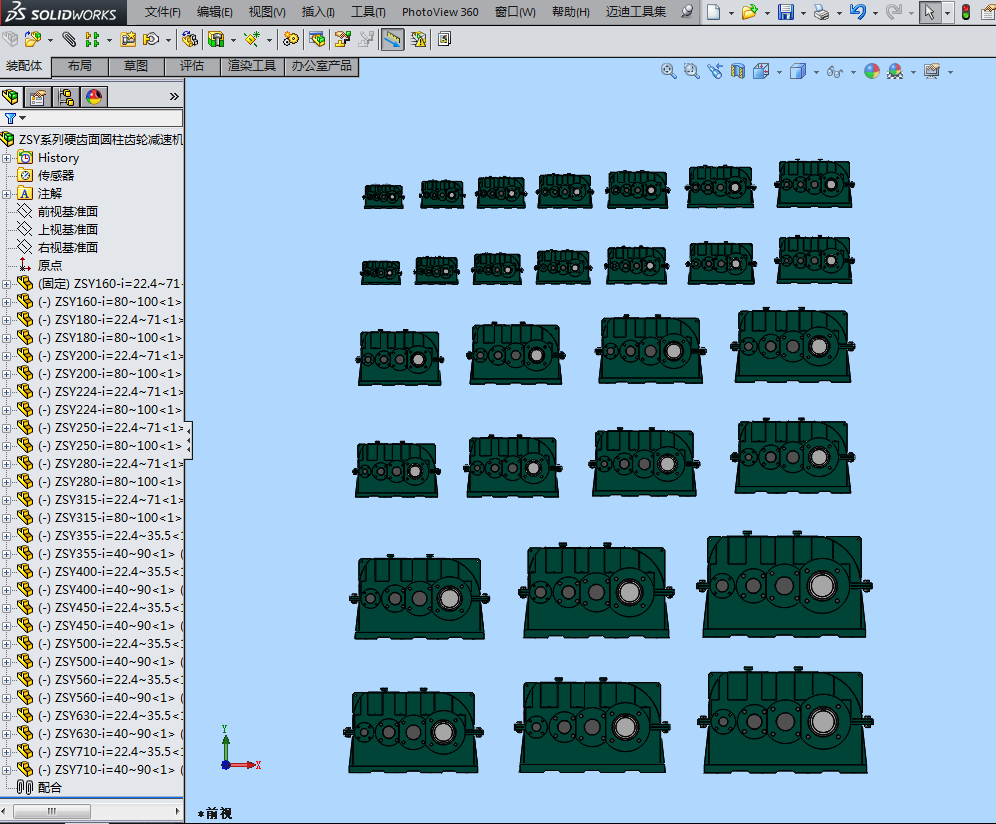
Task: Click the Bill of Materials icon
Action: pyautogui.click(x=317, y=39)
